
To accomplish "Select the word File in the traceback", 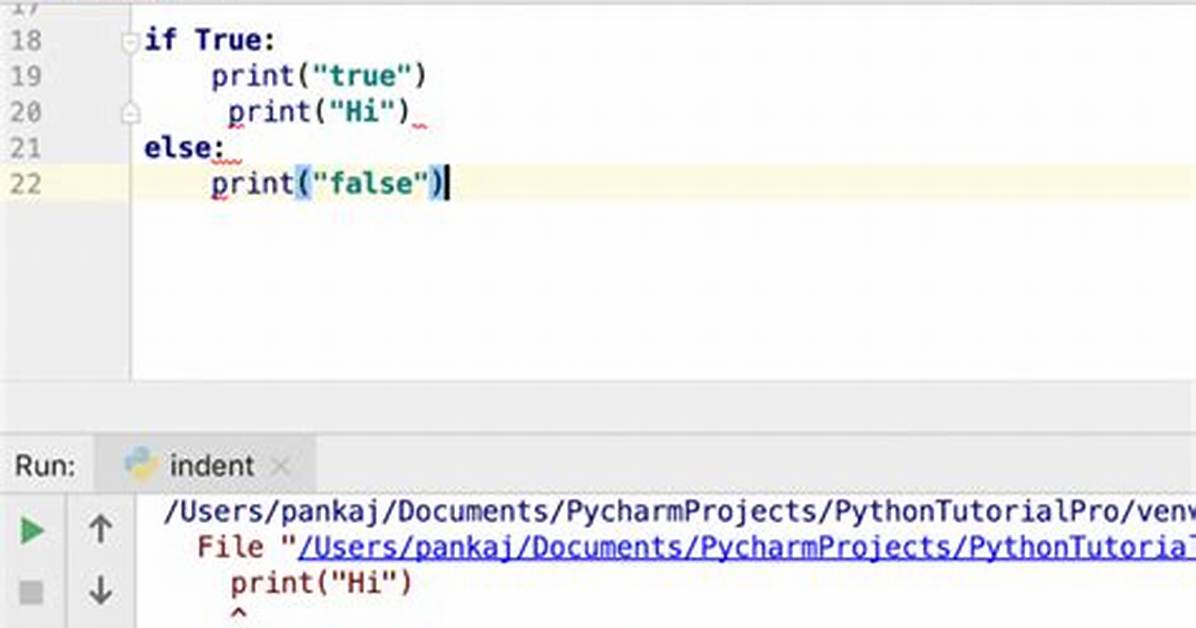I will pyautogui.click(x=230, y=547).
